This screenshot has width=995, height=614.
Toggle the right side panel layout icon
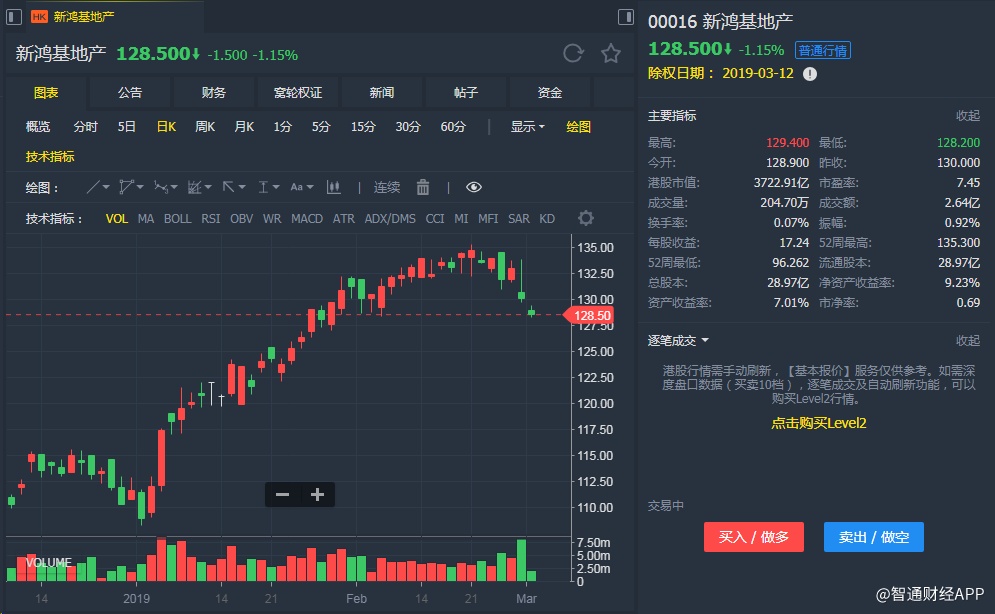(626, 17)
